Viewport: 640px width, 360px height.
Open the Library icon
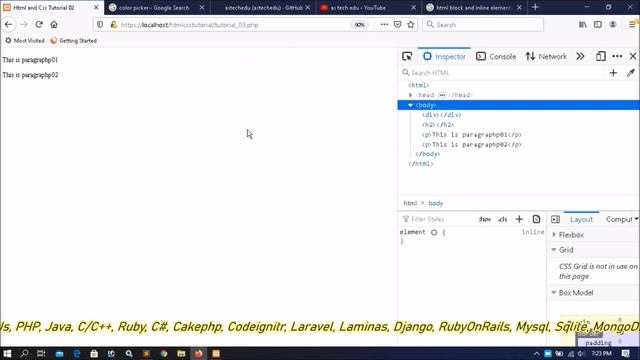click(582, 24)
